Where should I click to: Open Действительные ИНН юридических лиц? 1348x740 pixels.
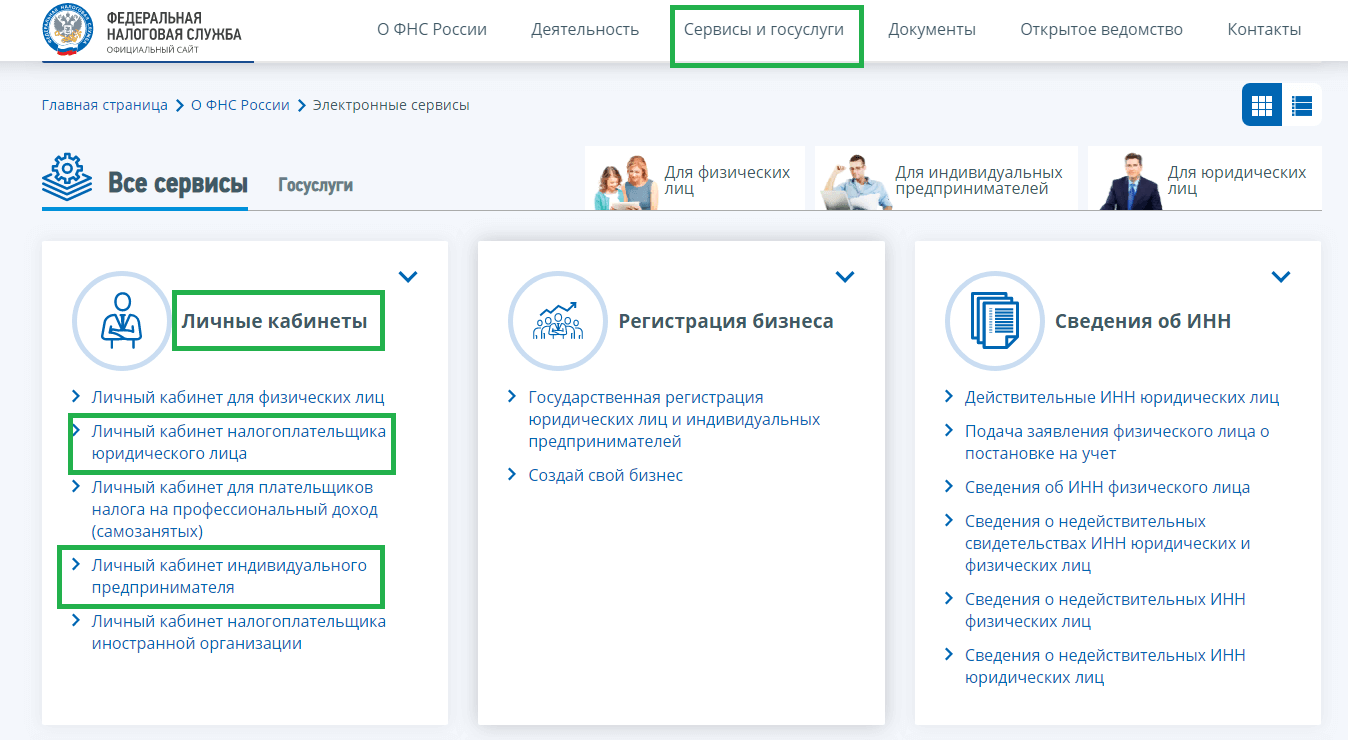pos(1121,397)
